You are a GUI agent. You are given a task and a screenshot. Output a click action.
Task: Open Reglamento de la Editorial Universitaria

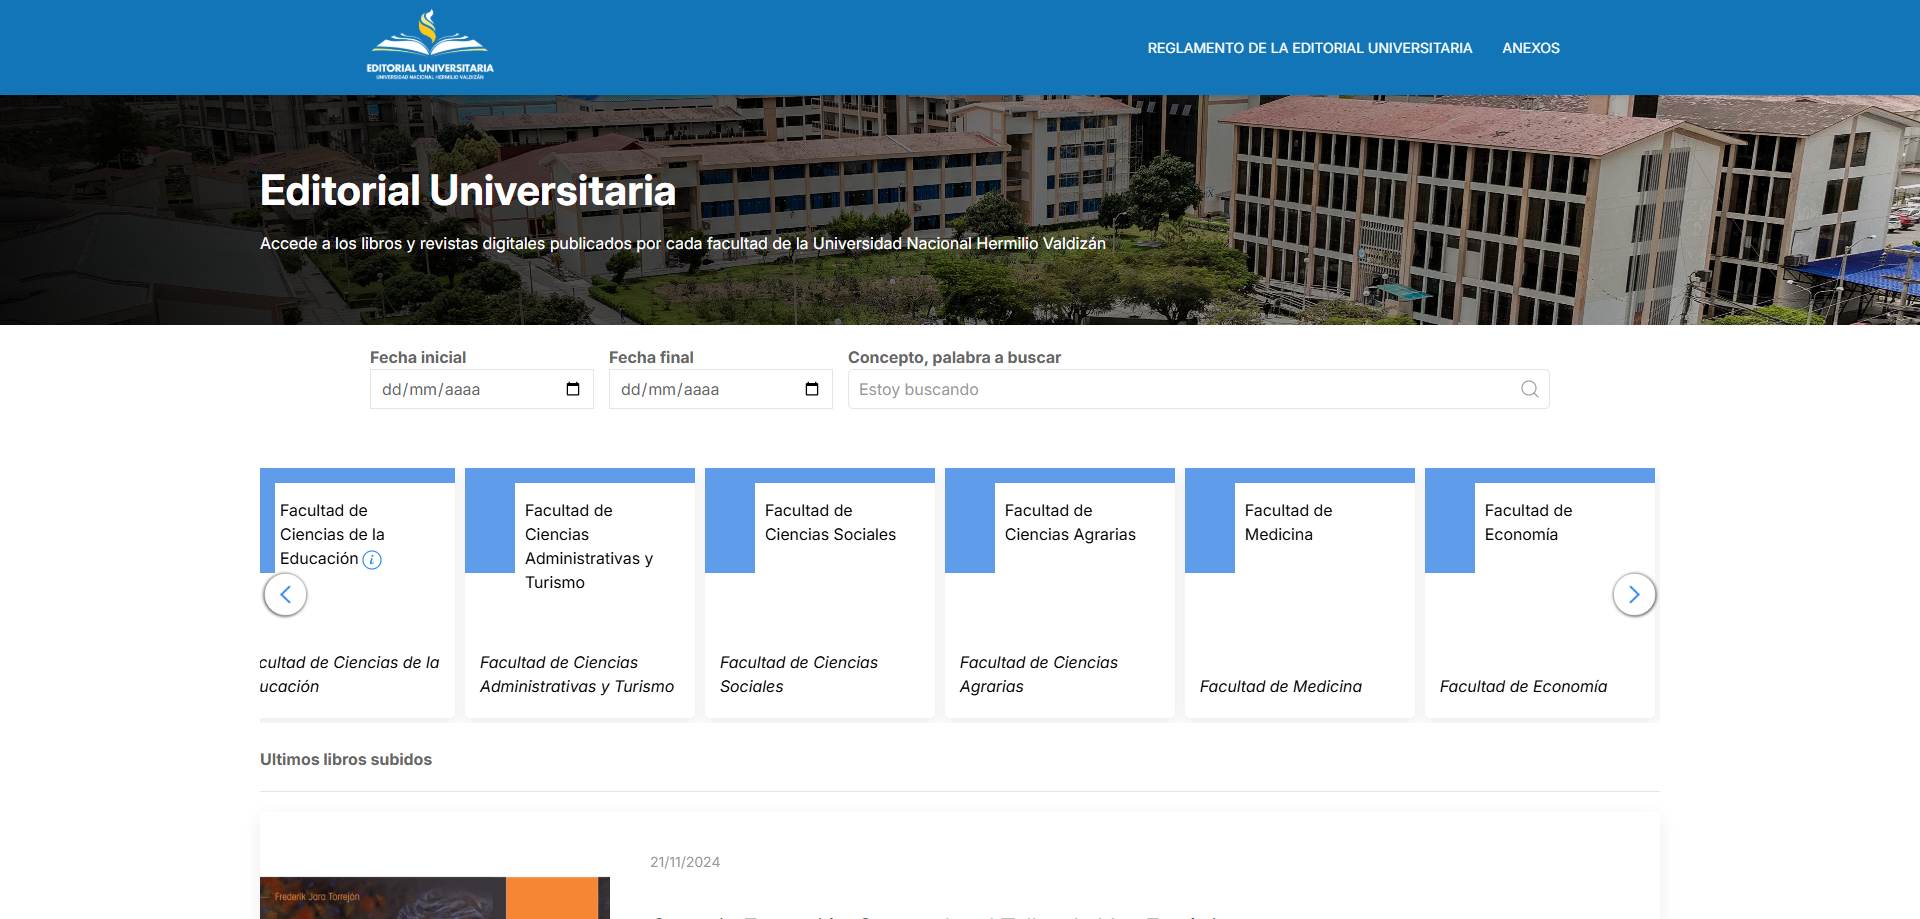1309,48
